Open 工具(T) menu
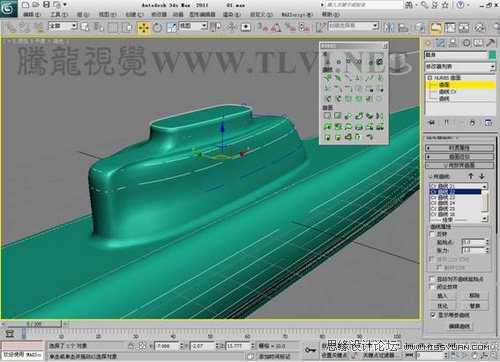This screenshot has width=500, height=362. 59,15
